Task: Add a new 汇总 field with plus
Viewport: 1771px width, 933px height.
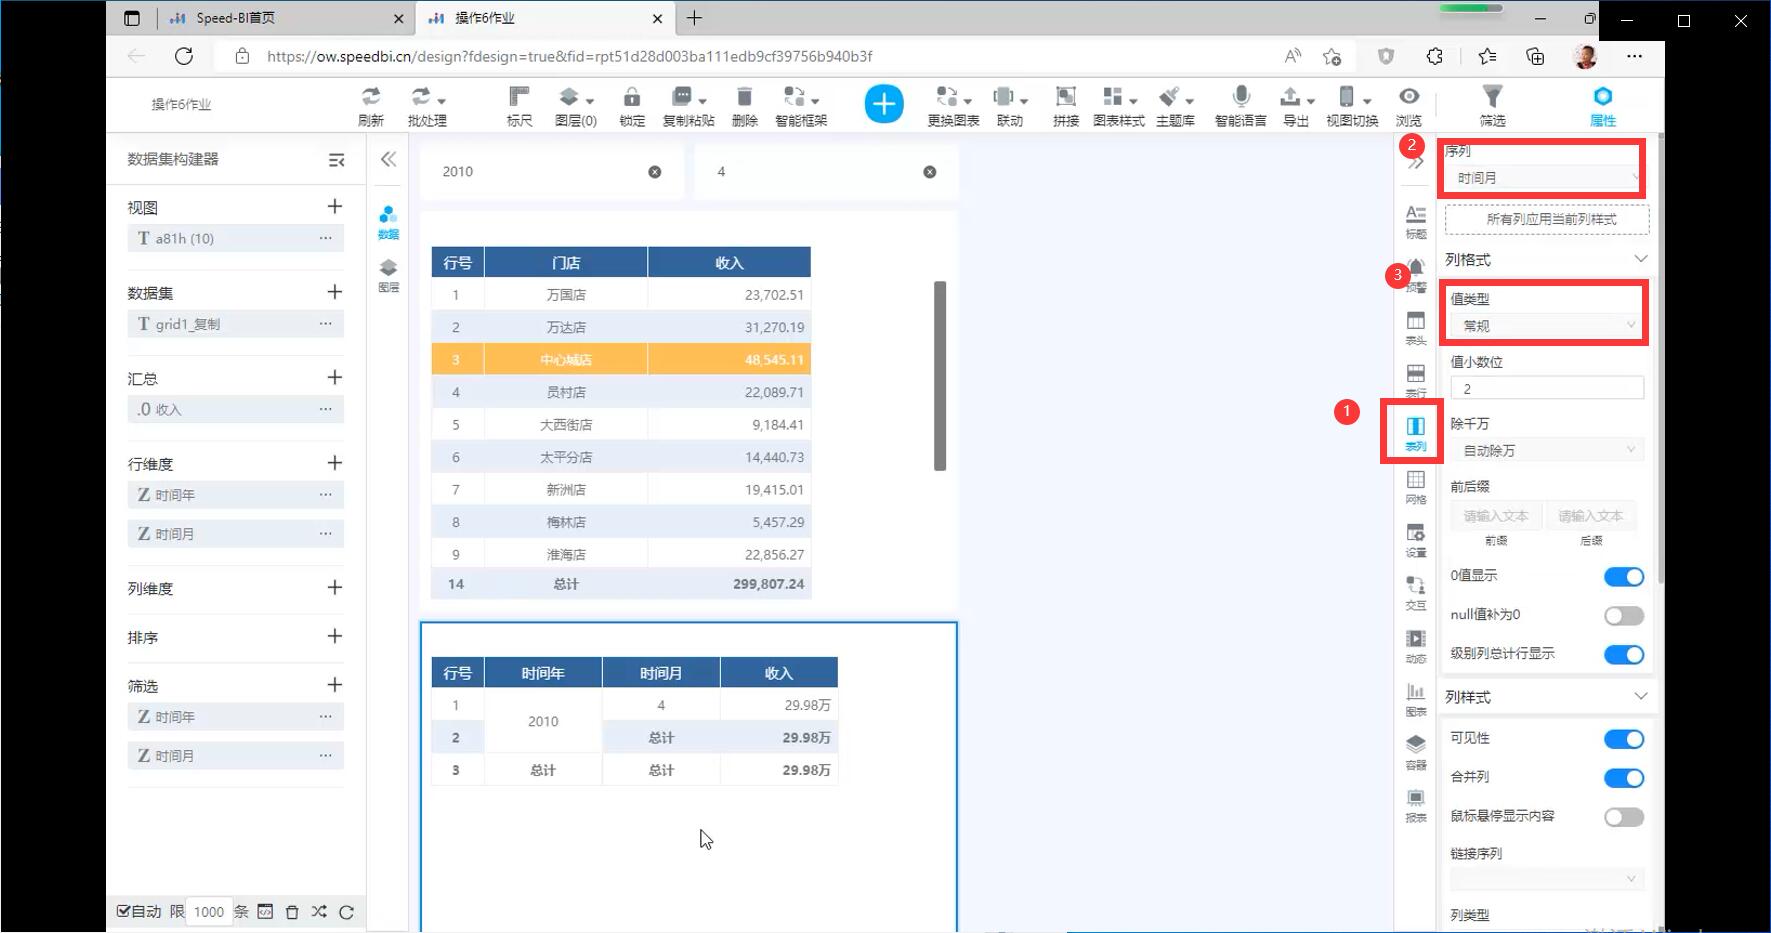Action: [x=335, y=377]
